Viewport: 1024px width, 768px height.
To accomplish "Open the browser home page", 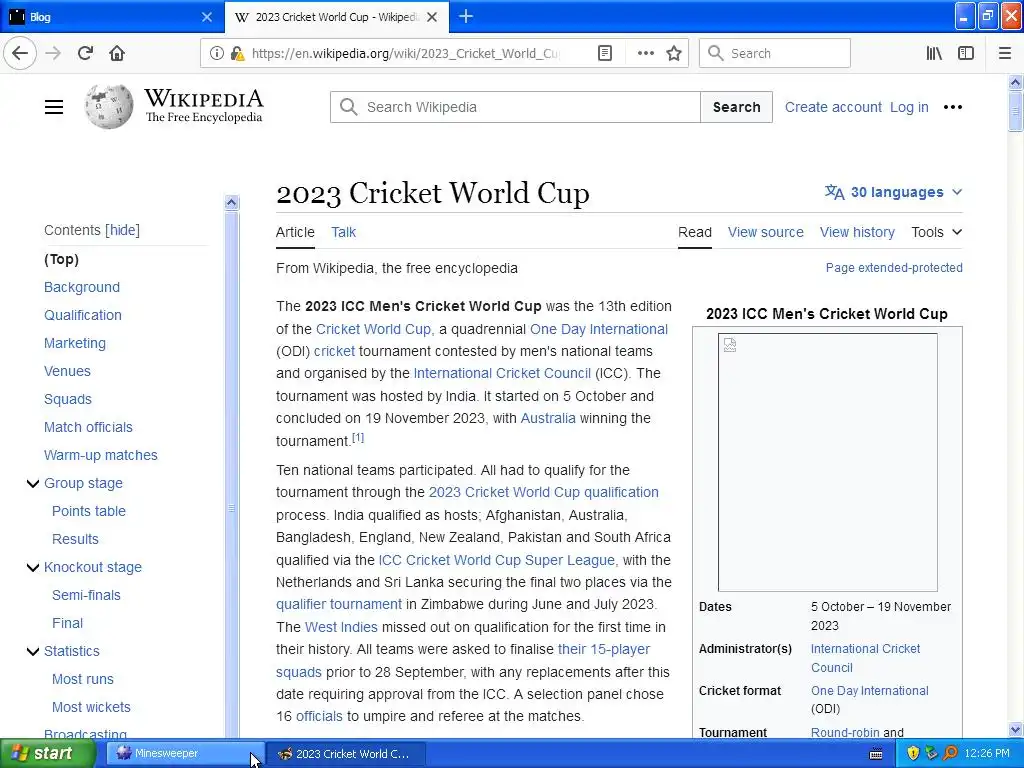I will pyautogui.click(x=117, y=54).
